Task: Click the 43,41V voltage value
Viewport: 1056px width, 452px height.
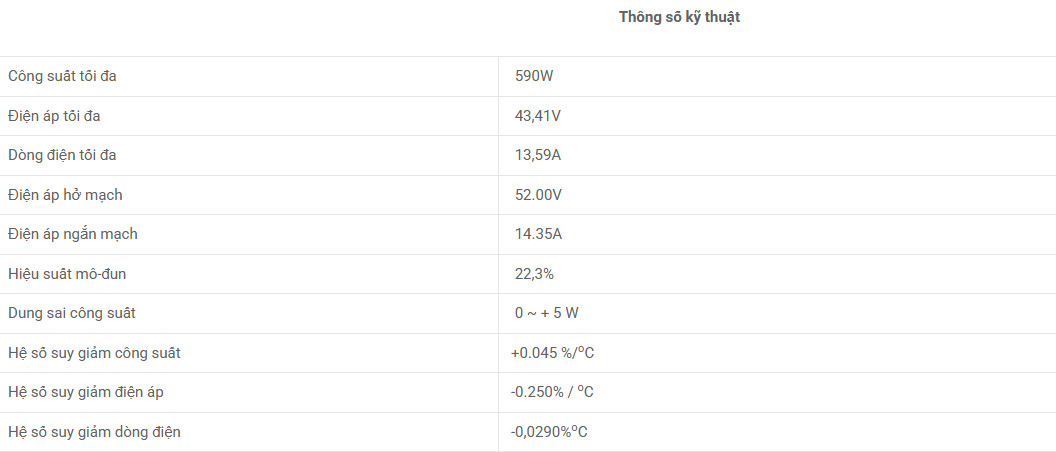Action: tap(537, 116)
